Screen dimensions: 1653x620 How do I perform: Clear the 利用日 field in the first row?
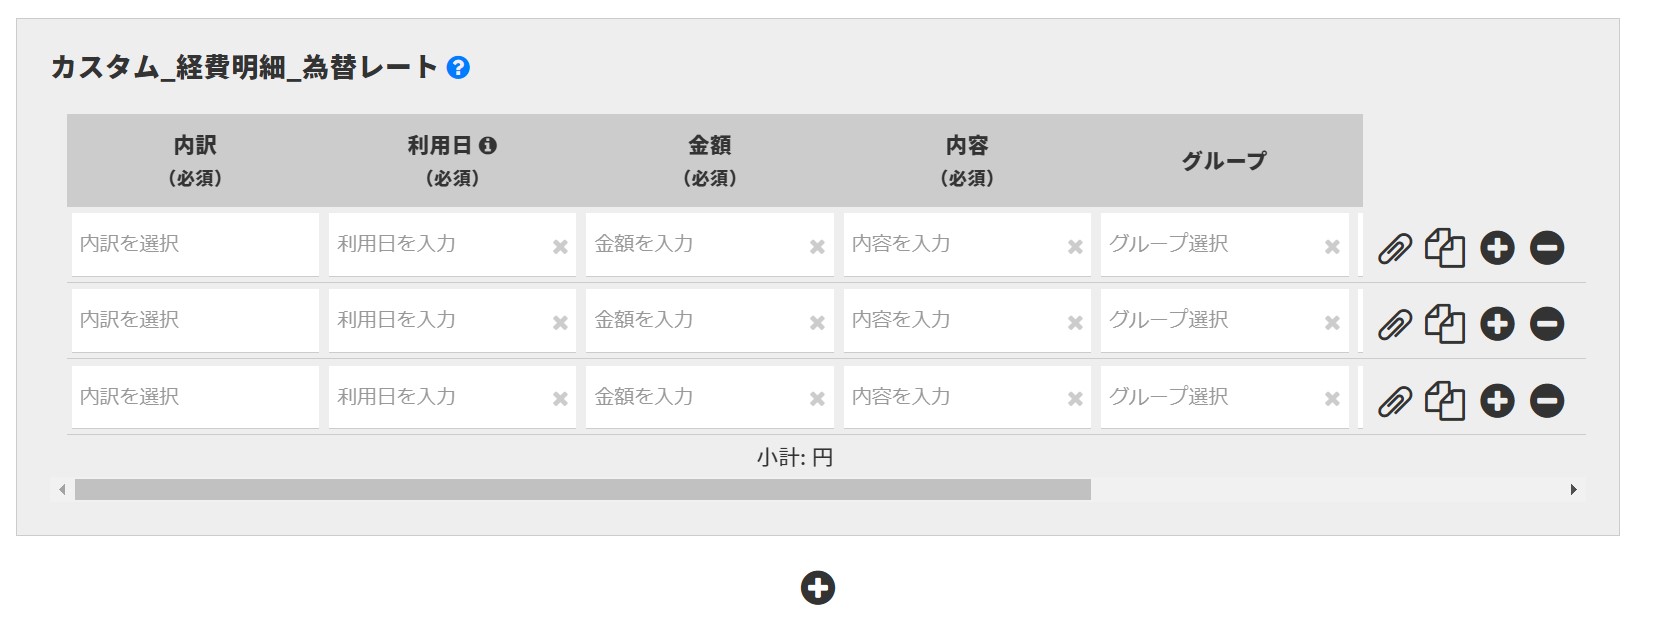(560, 247)
